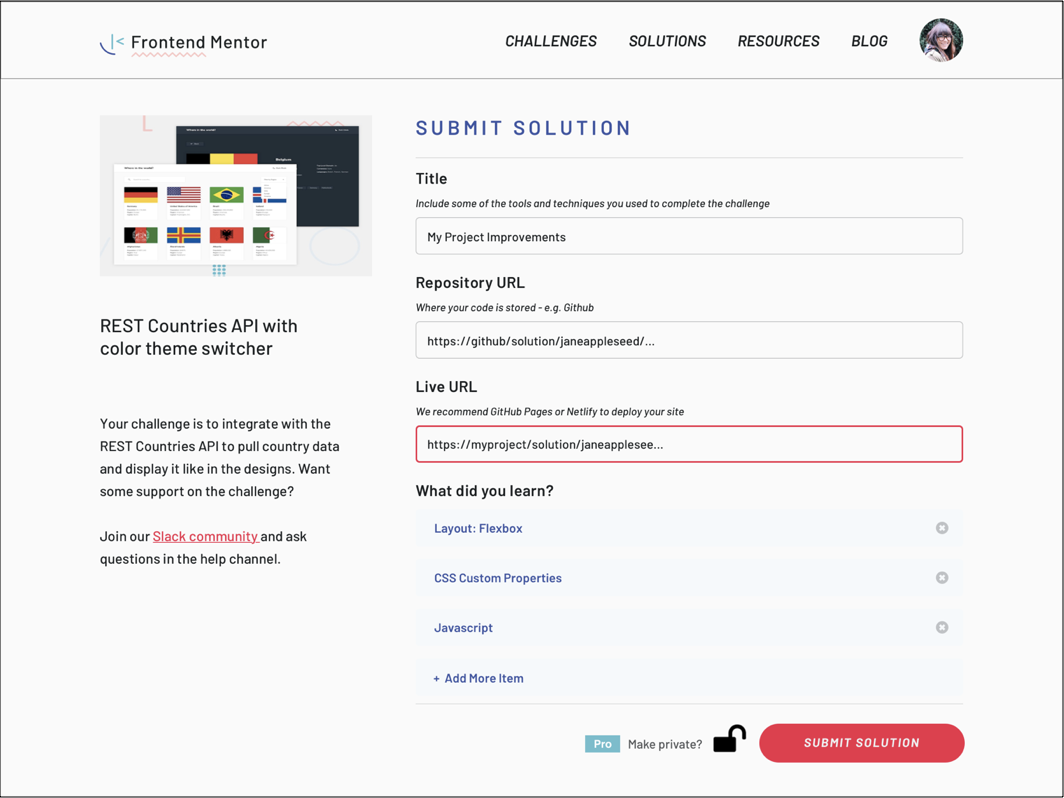Open the Resources nav item
The width and height of the screenshot is (1064, 798).
(778, 41)
